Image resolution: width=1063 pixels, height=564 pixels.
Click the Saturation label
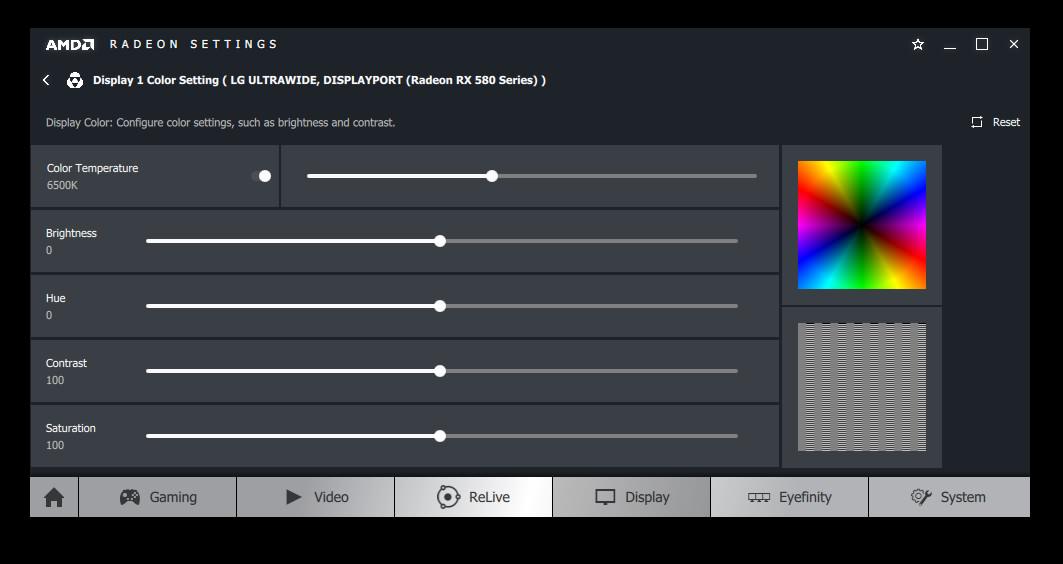[x=71, y=428]
